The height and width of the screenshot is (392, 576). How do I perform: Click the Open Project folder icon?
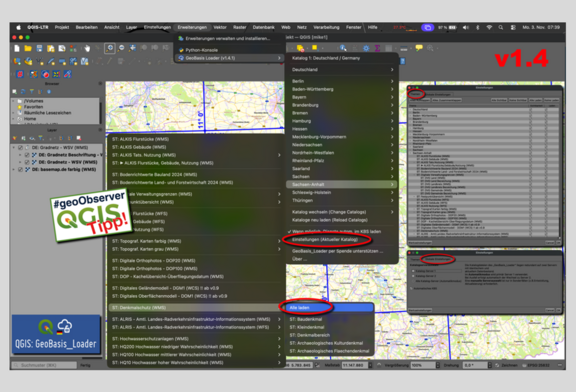[28, 48]
